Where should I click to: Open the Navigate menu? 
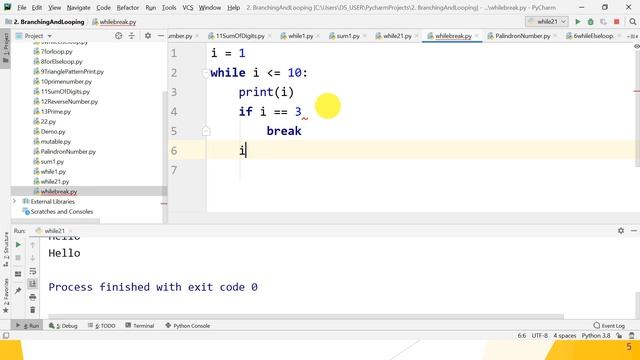pos(78,7)
